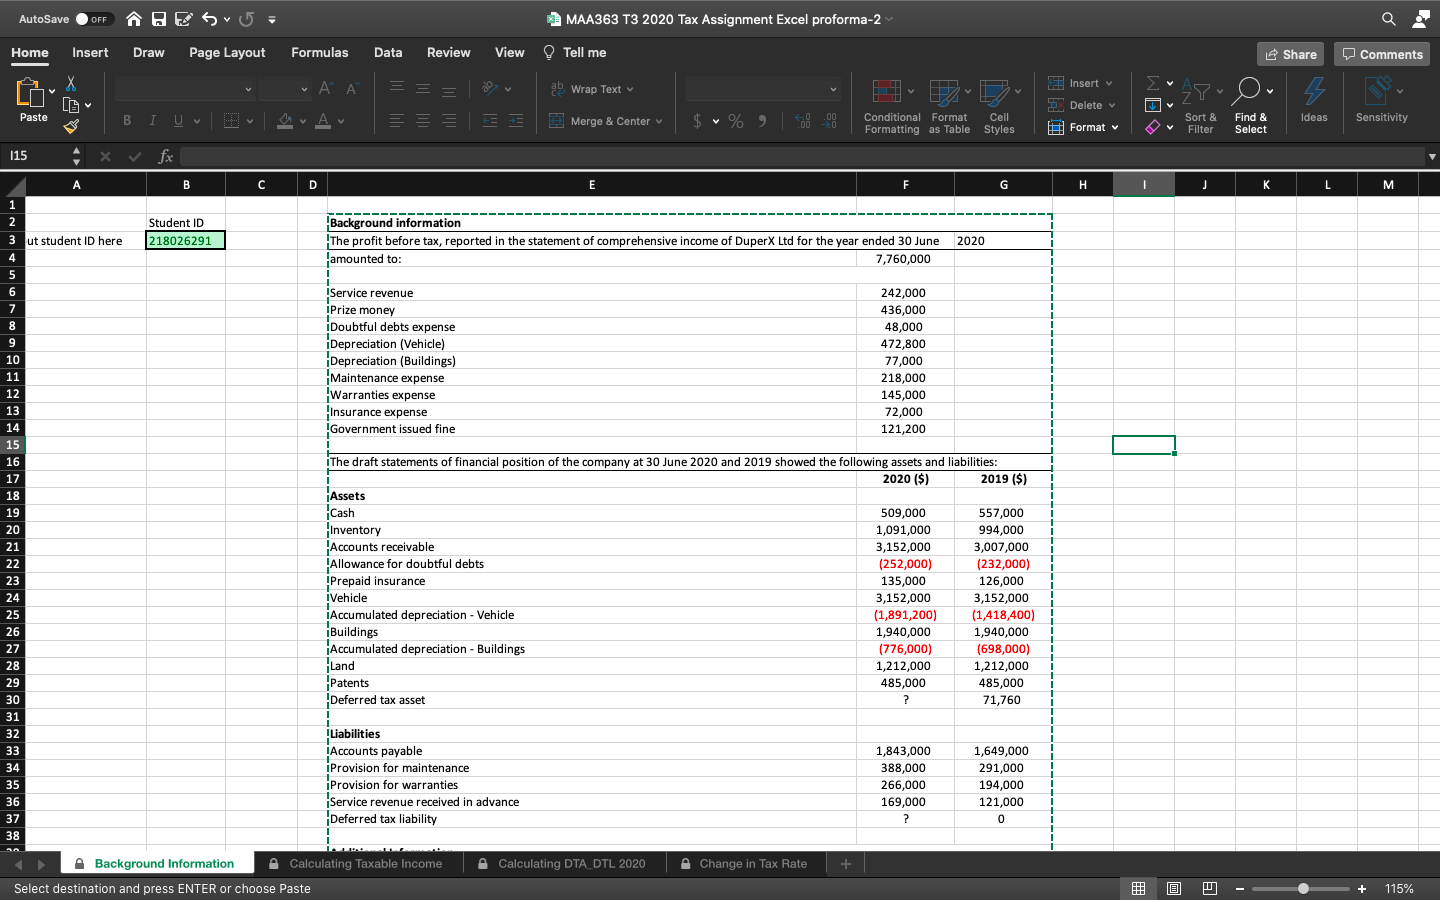Toggle align left
Screen dimensions: 1440x900
[x=397, y=121]
